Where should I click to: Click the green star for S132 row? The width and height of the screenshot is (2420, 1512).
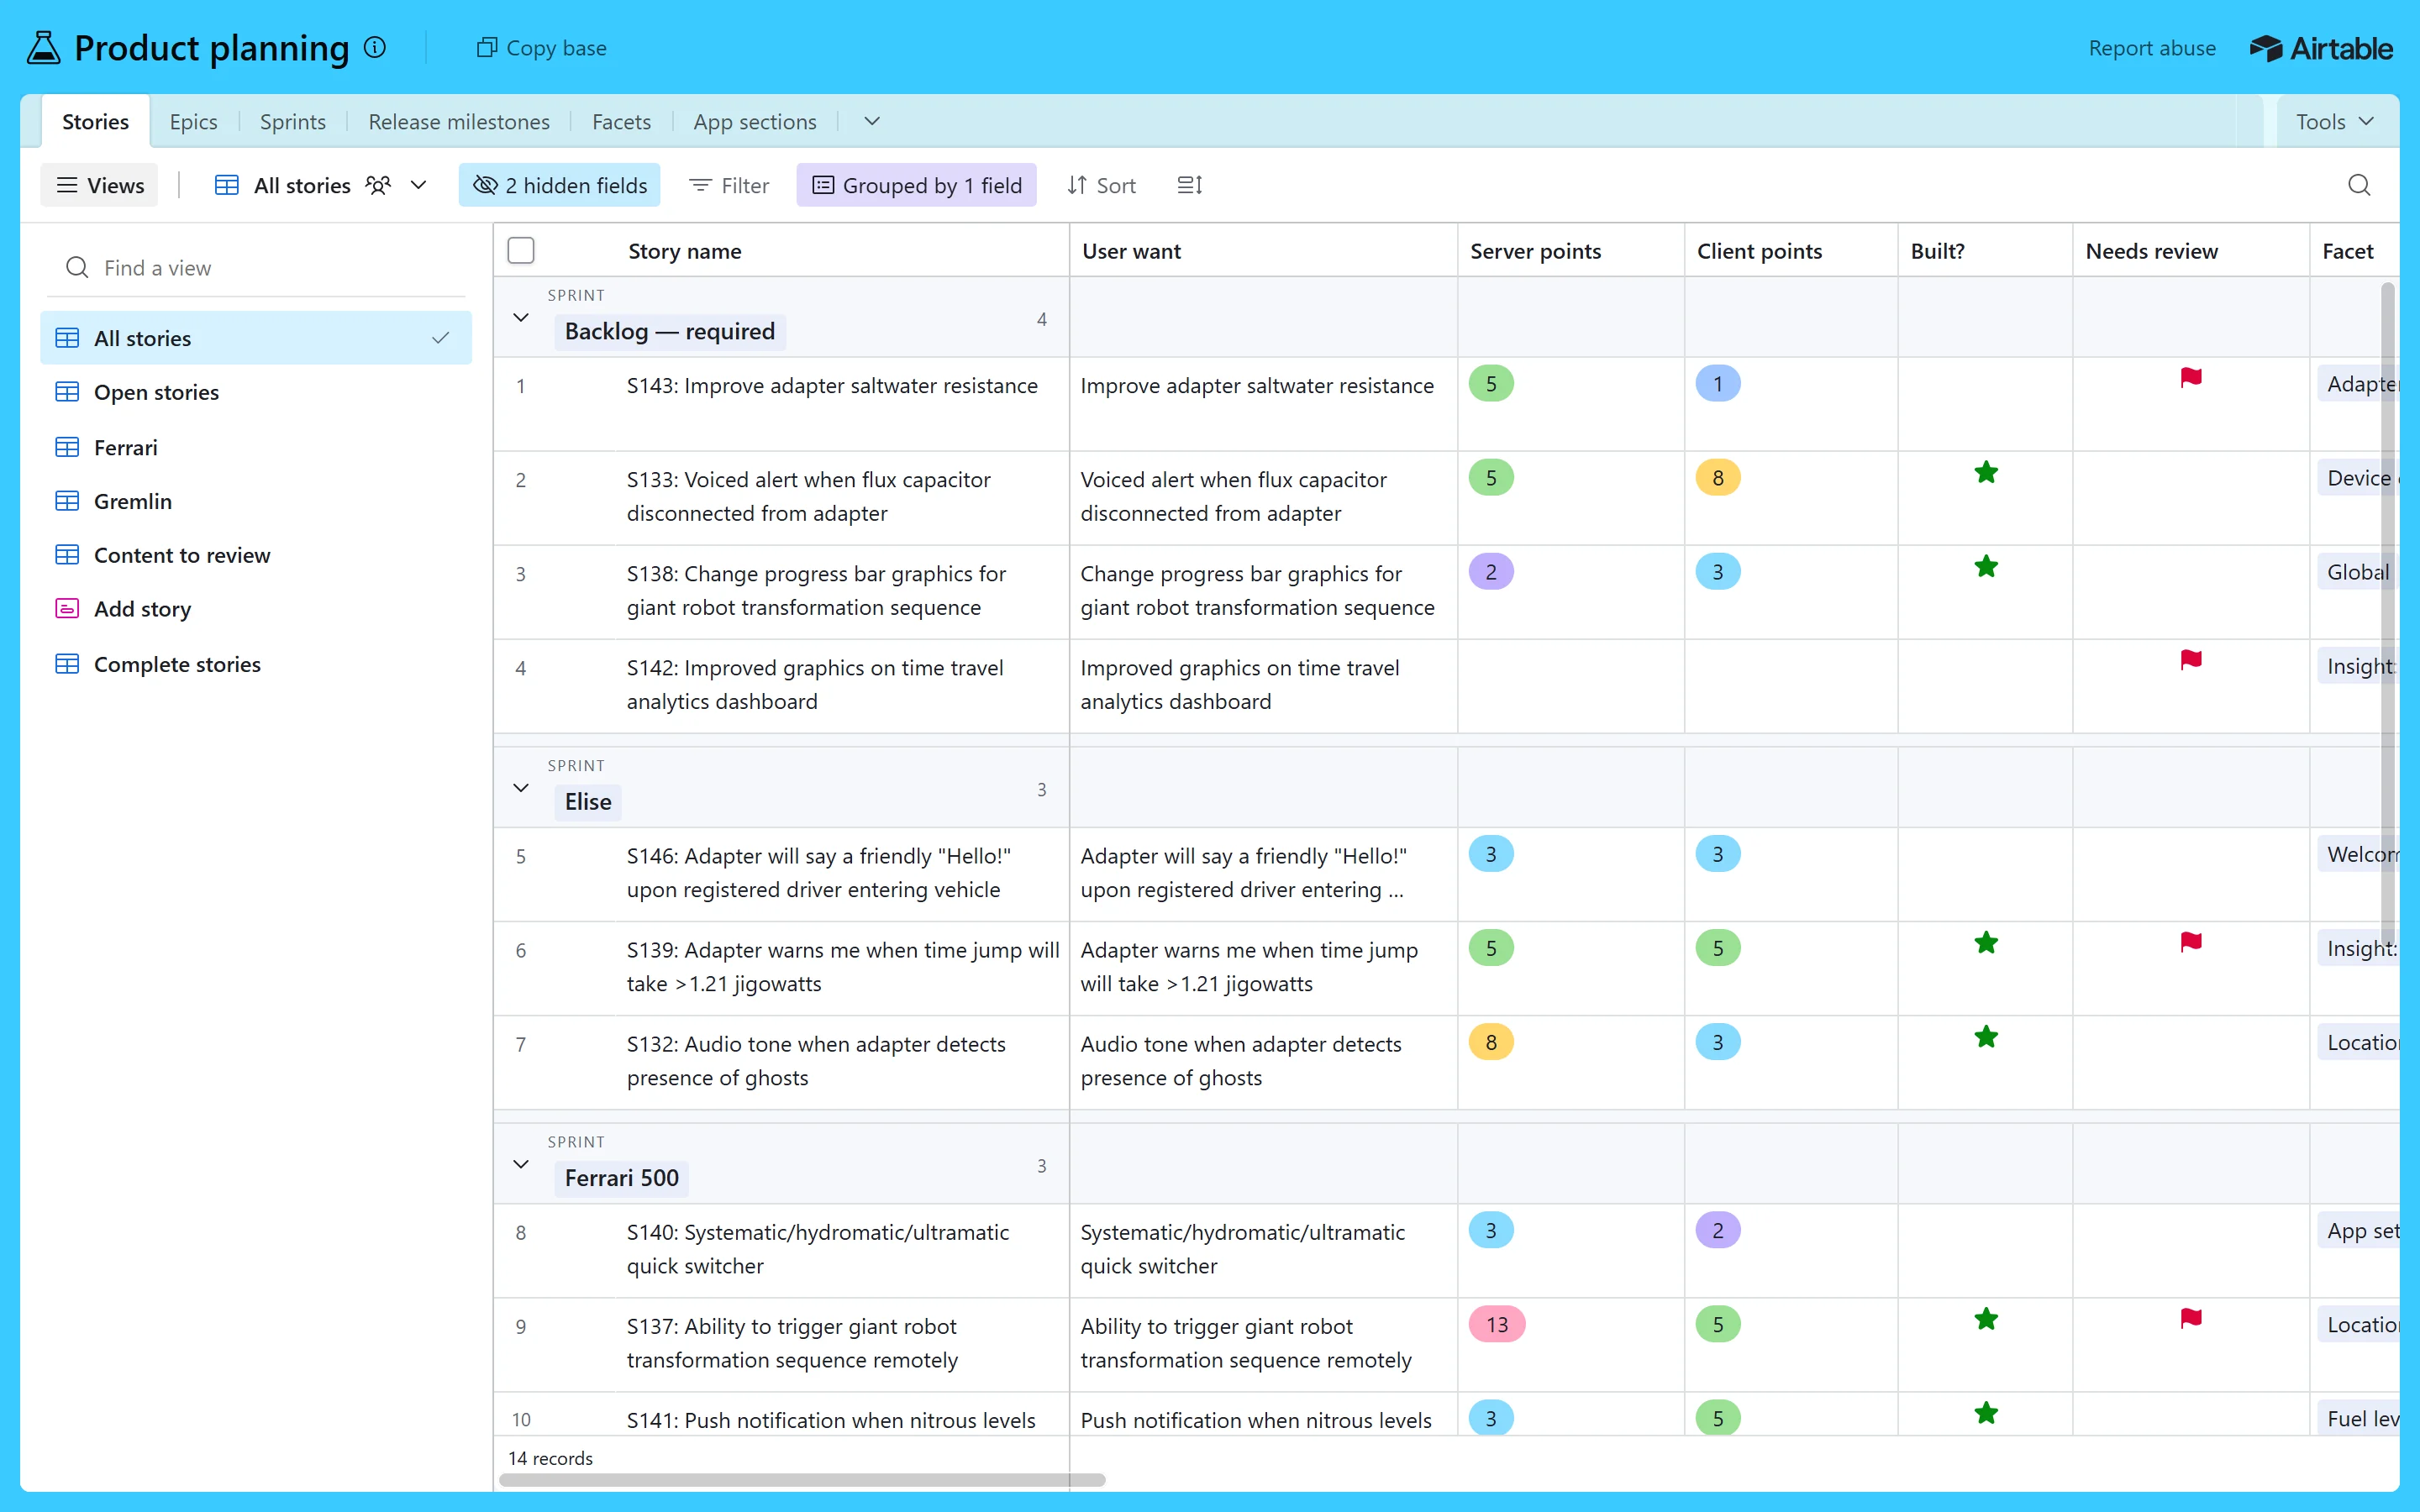1986,1037
